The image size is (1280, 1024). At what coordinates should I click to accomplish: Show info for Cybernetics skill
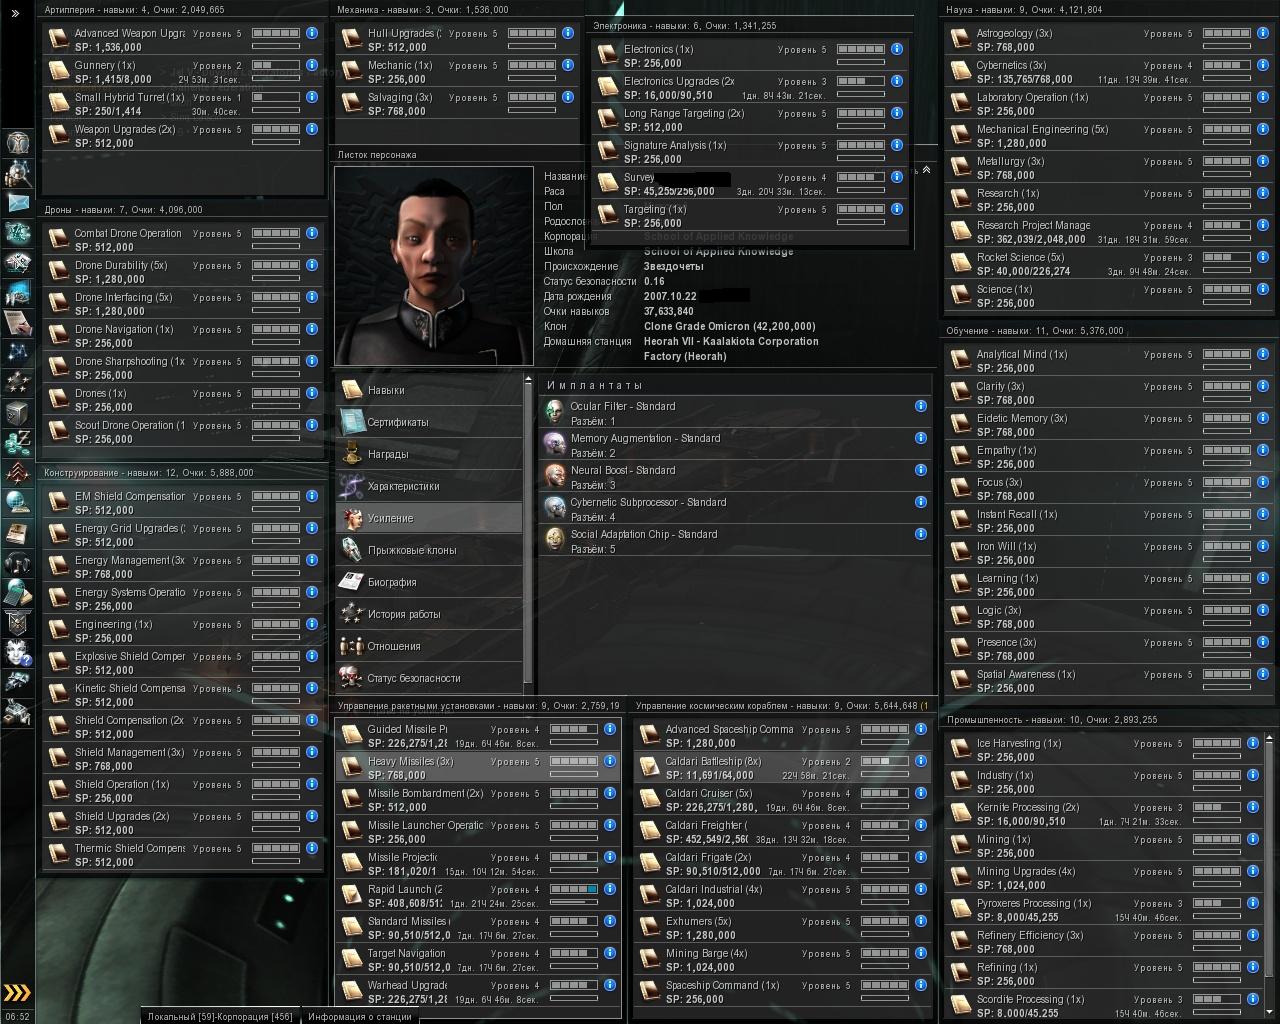pyautogui.click(x=1263, y=65)
